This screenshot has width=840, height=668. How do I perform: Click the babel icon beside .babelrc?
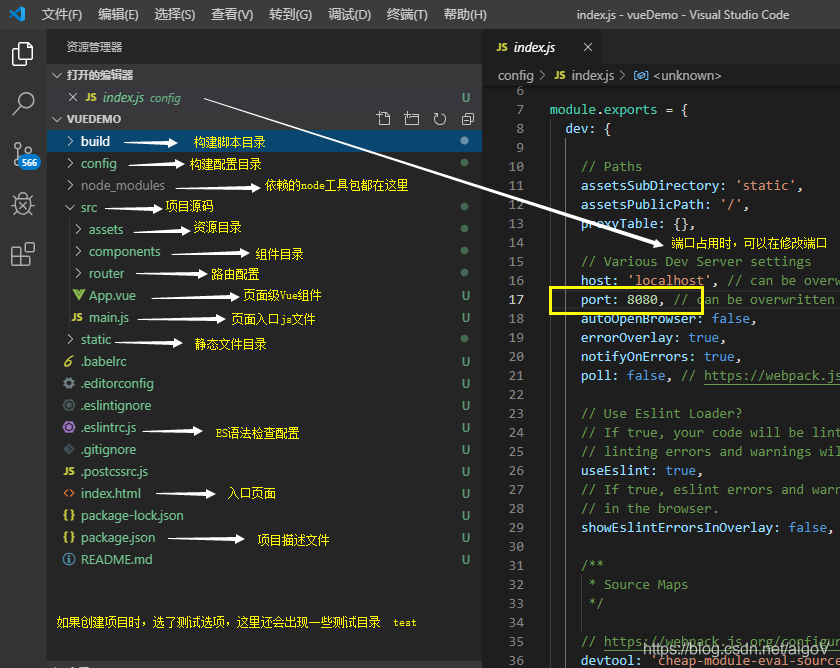pos(69,361)
